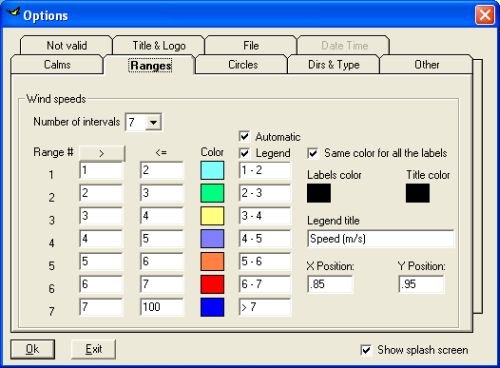Open the Title color black swatch
500x368 pixels.
pos(418,193)
